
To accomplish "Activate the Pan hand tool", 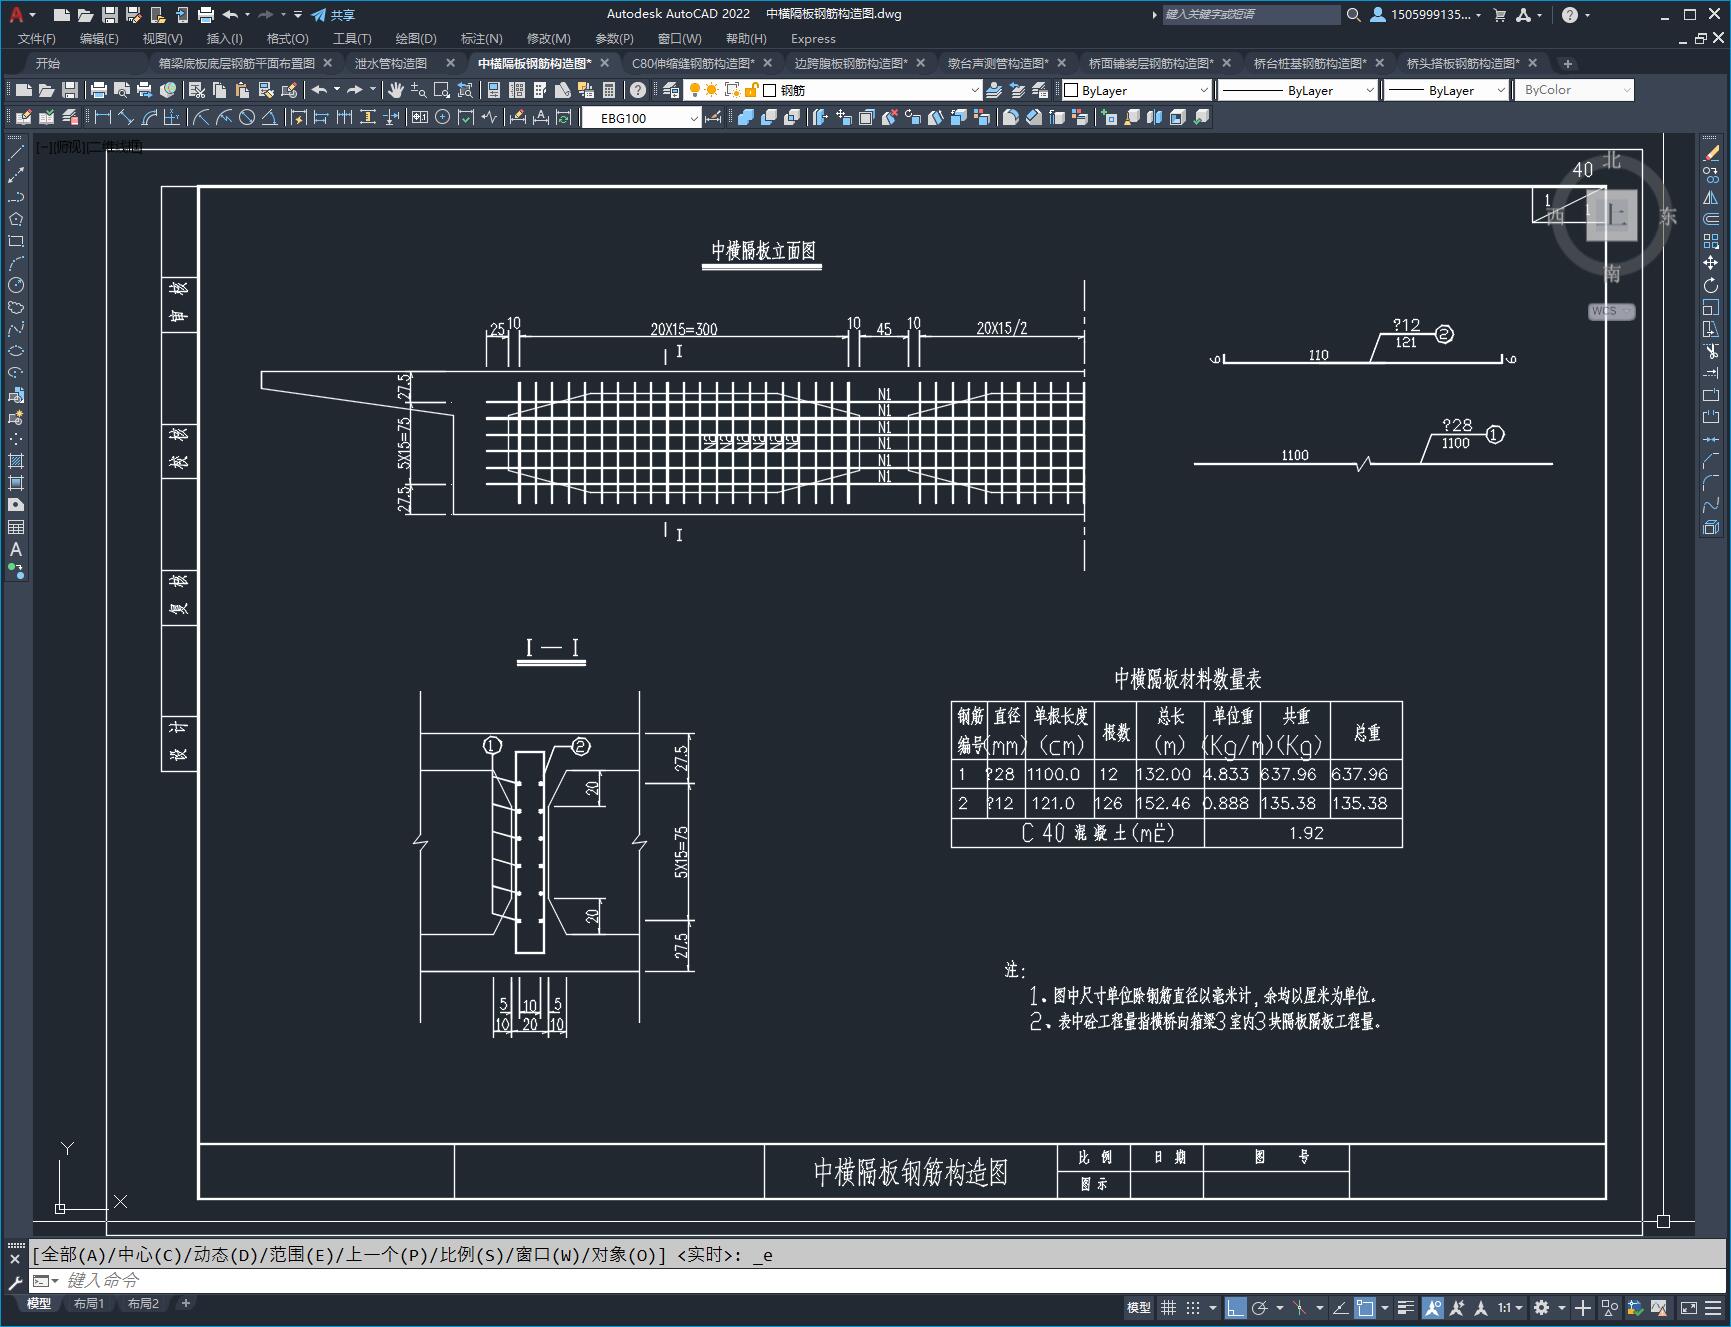I will 396,90.
